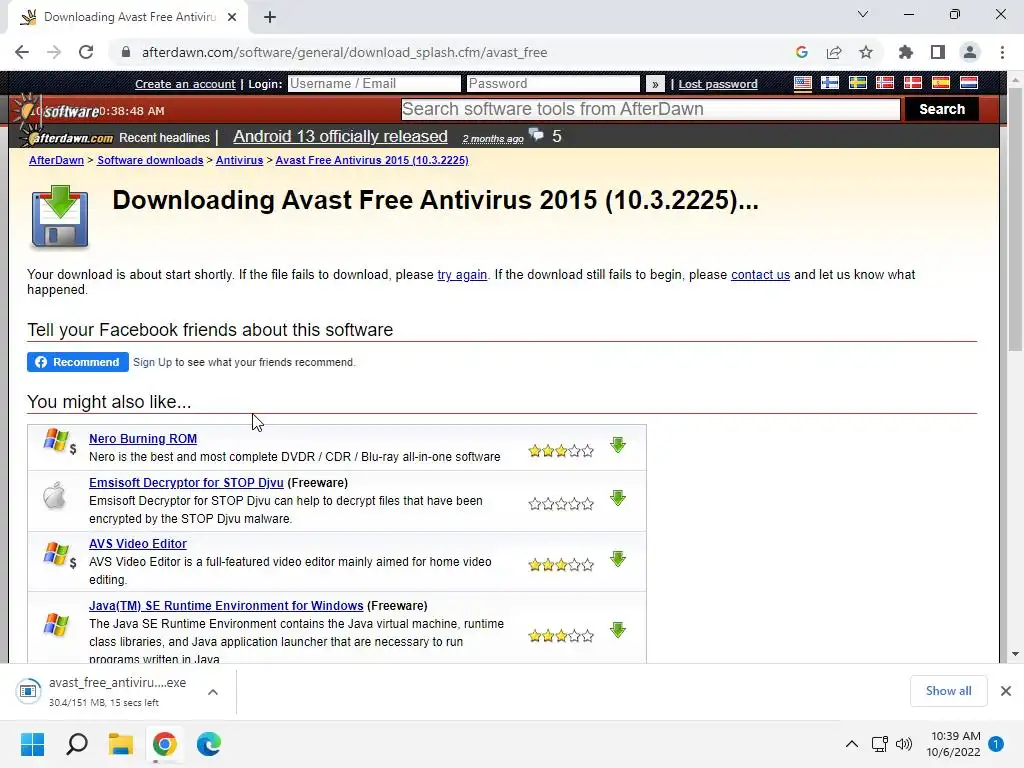Click the page vertical scrollbar thumb
Viewport: 1024px width, 768px height.
pyautogui.click(x=1015, y=219)
